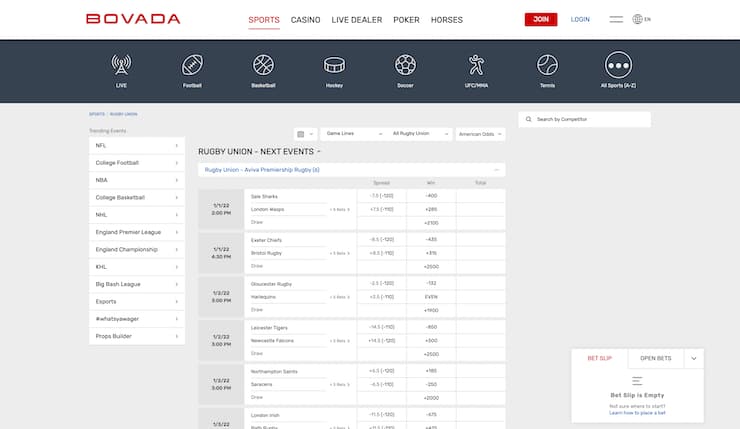Open the calendar date filter icon

point(305,134)
